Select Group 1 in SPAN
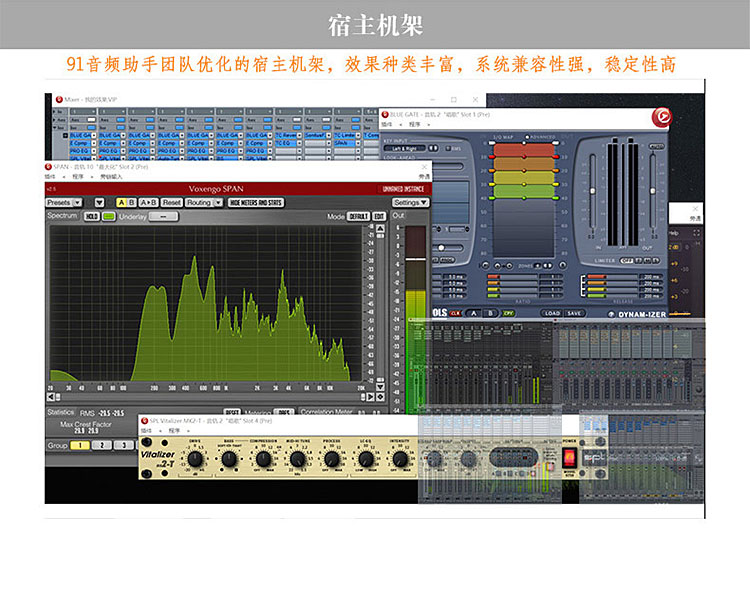Image resolution: width=750 pixels, height=609 pixels. (x=80, y=445)
